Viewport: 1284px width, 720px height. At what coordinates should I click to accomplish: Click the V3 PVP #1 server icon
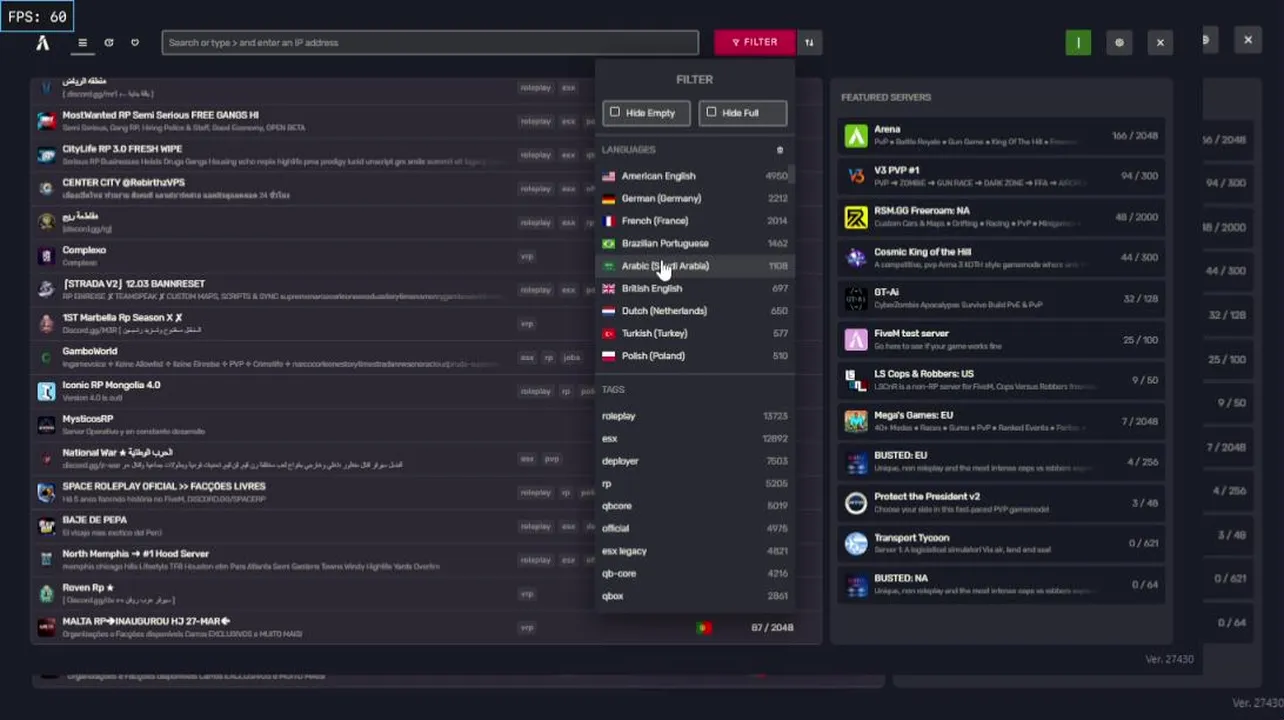click(856, 176)
